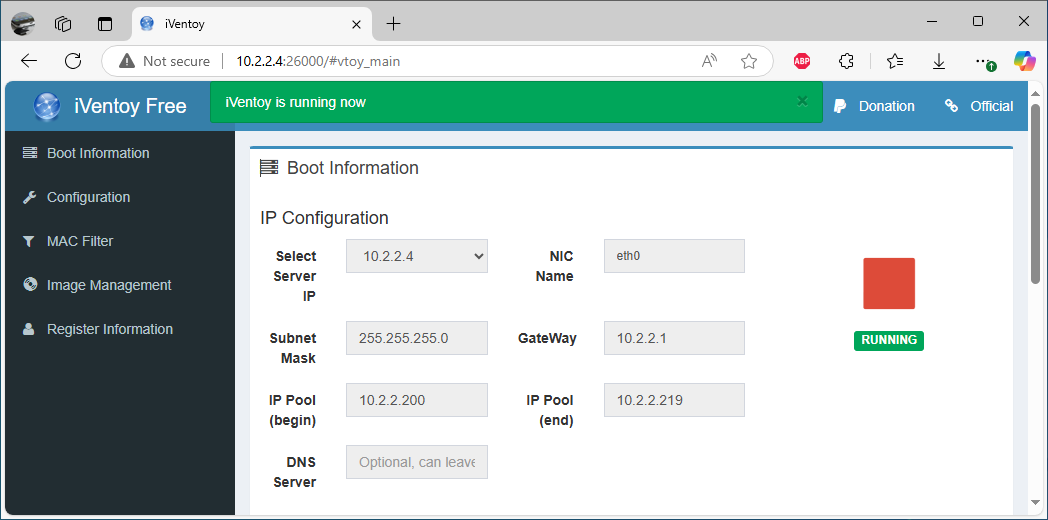
Task: Click the browser back arrow
Action: [29, 61]
